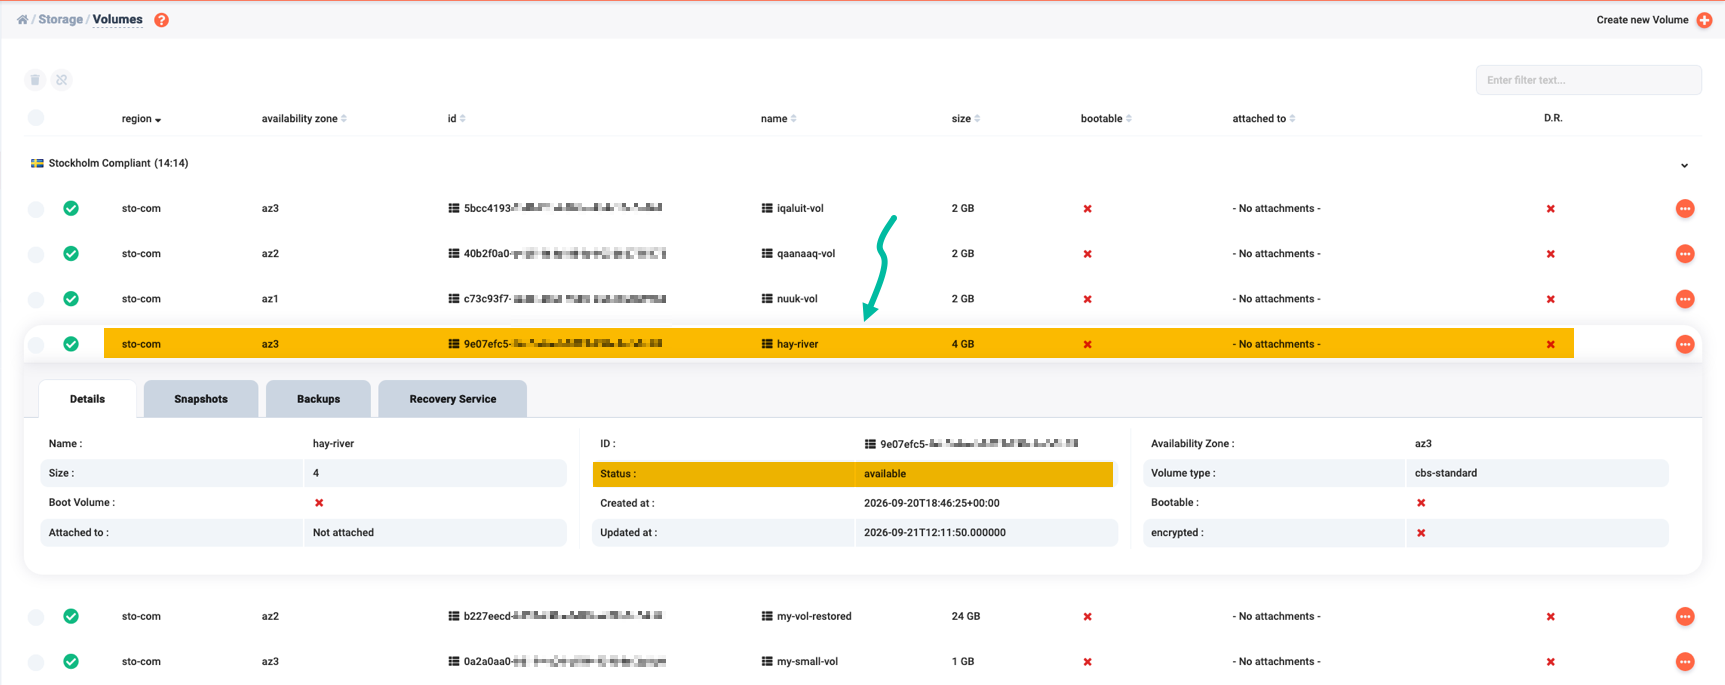The width and height of the screenshot is (1725, 685).
Task: Sort by the attached to column
Action: tap(1263, 119)
